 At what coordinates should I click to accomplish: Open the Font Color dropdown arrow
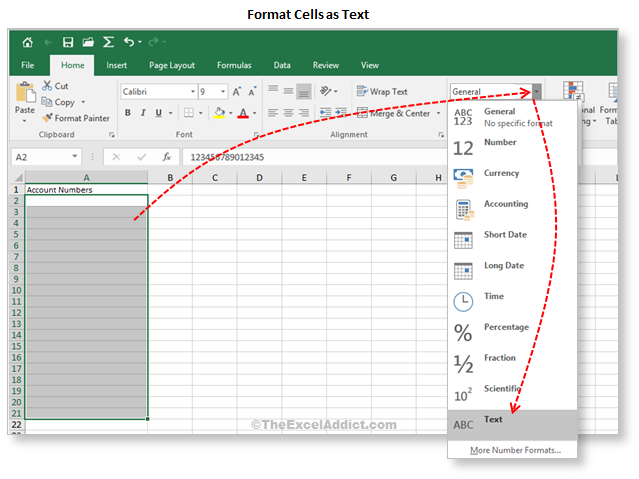coord(255,113)
